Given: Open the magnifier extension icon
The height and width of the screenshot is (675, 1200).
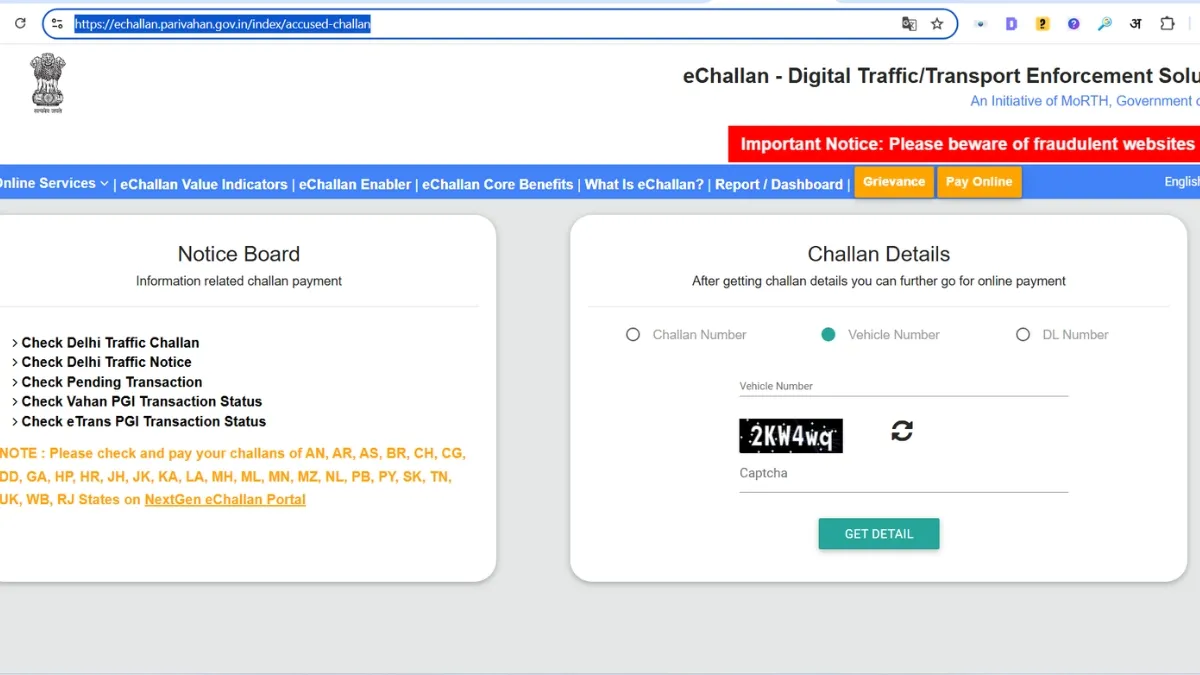Looking at the screenshot, I should pos(1105,24).
